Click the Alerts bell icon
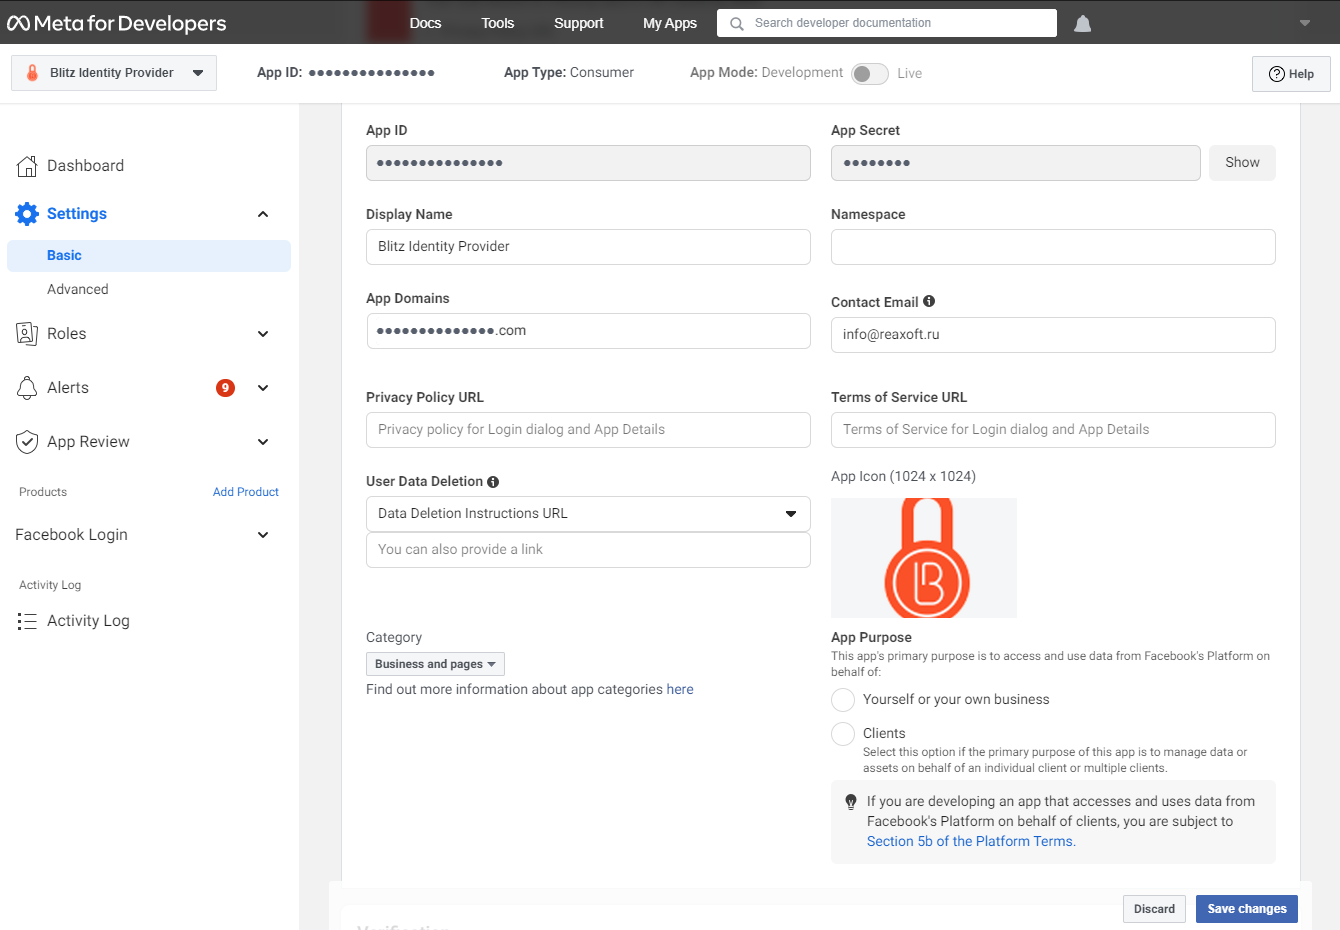The height and width of the screenshot is (930, 1340). click(27, 388)
